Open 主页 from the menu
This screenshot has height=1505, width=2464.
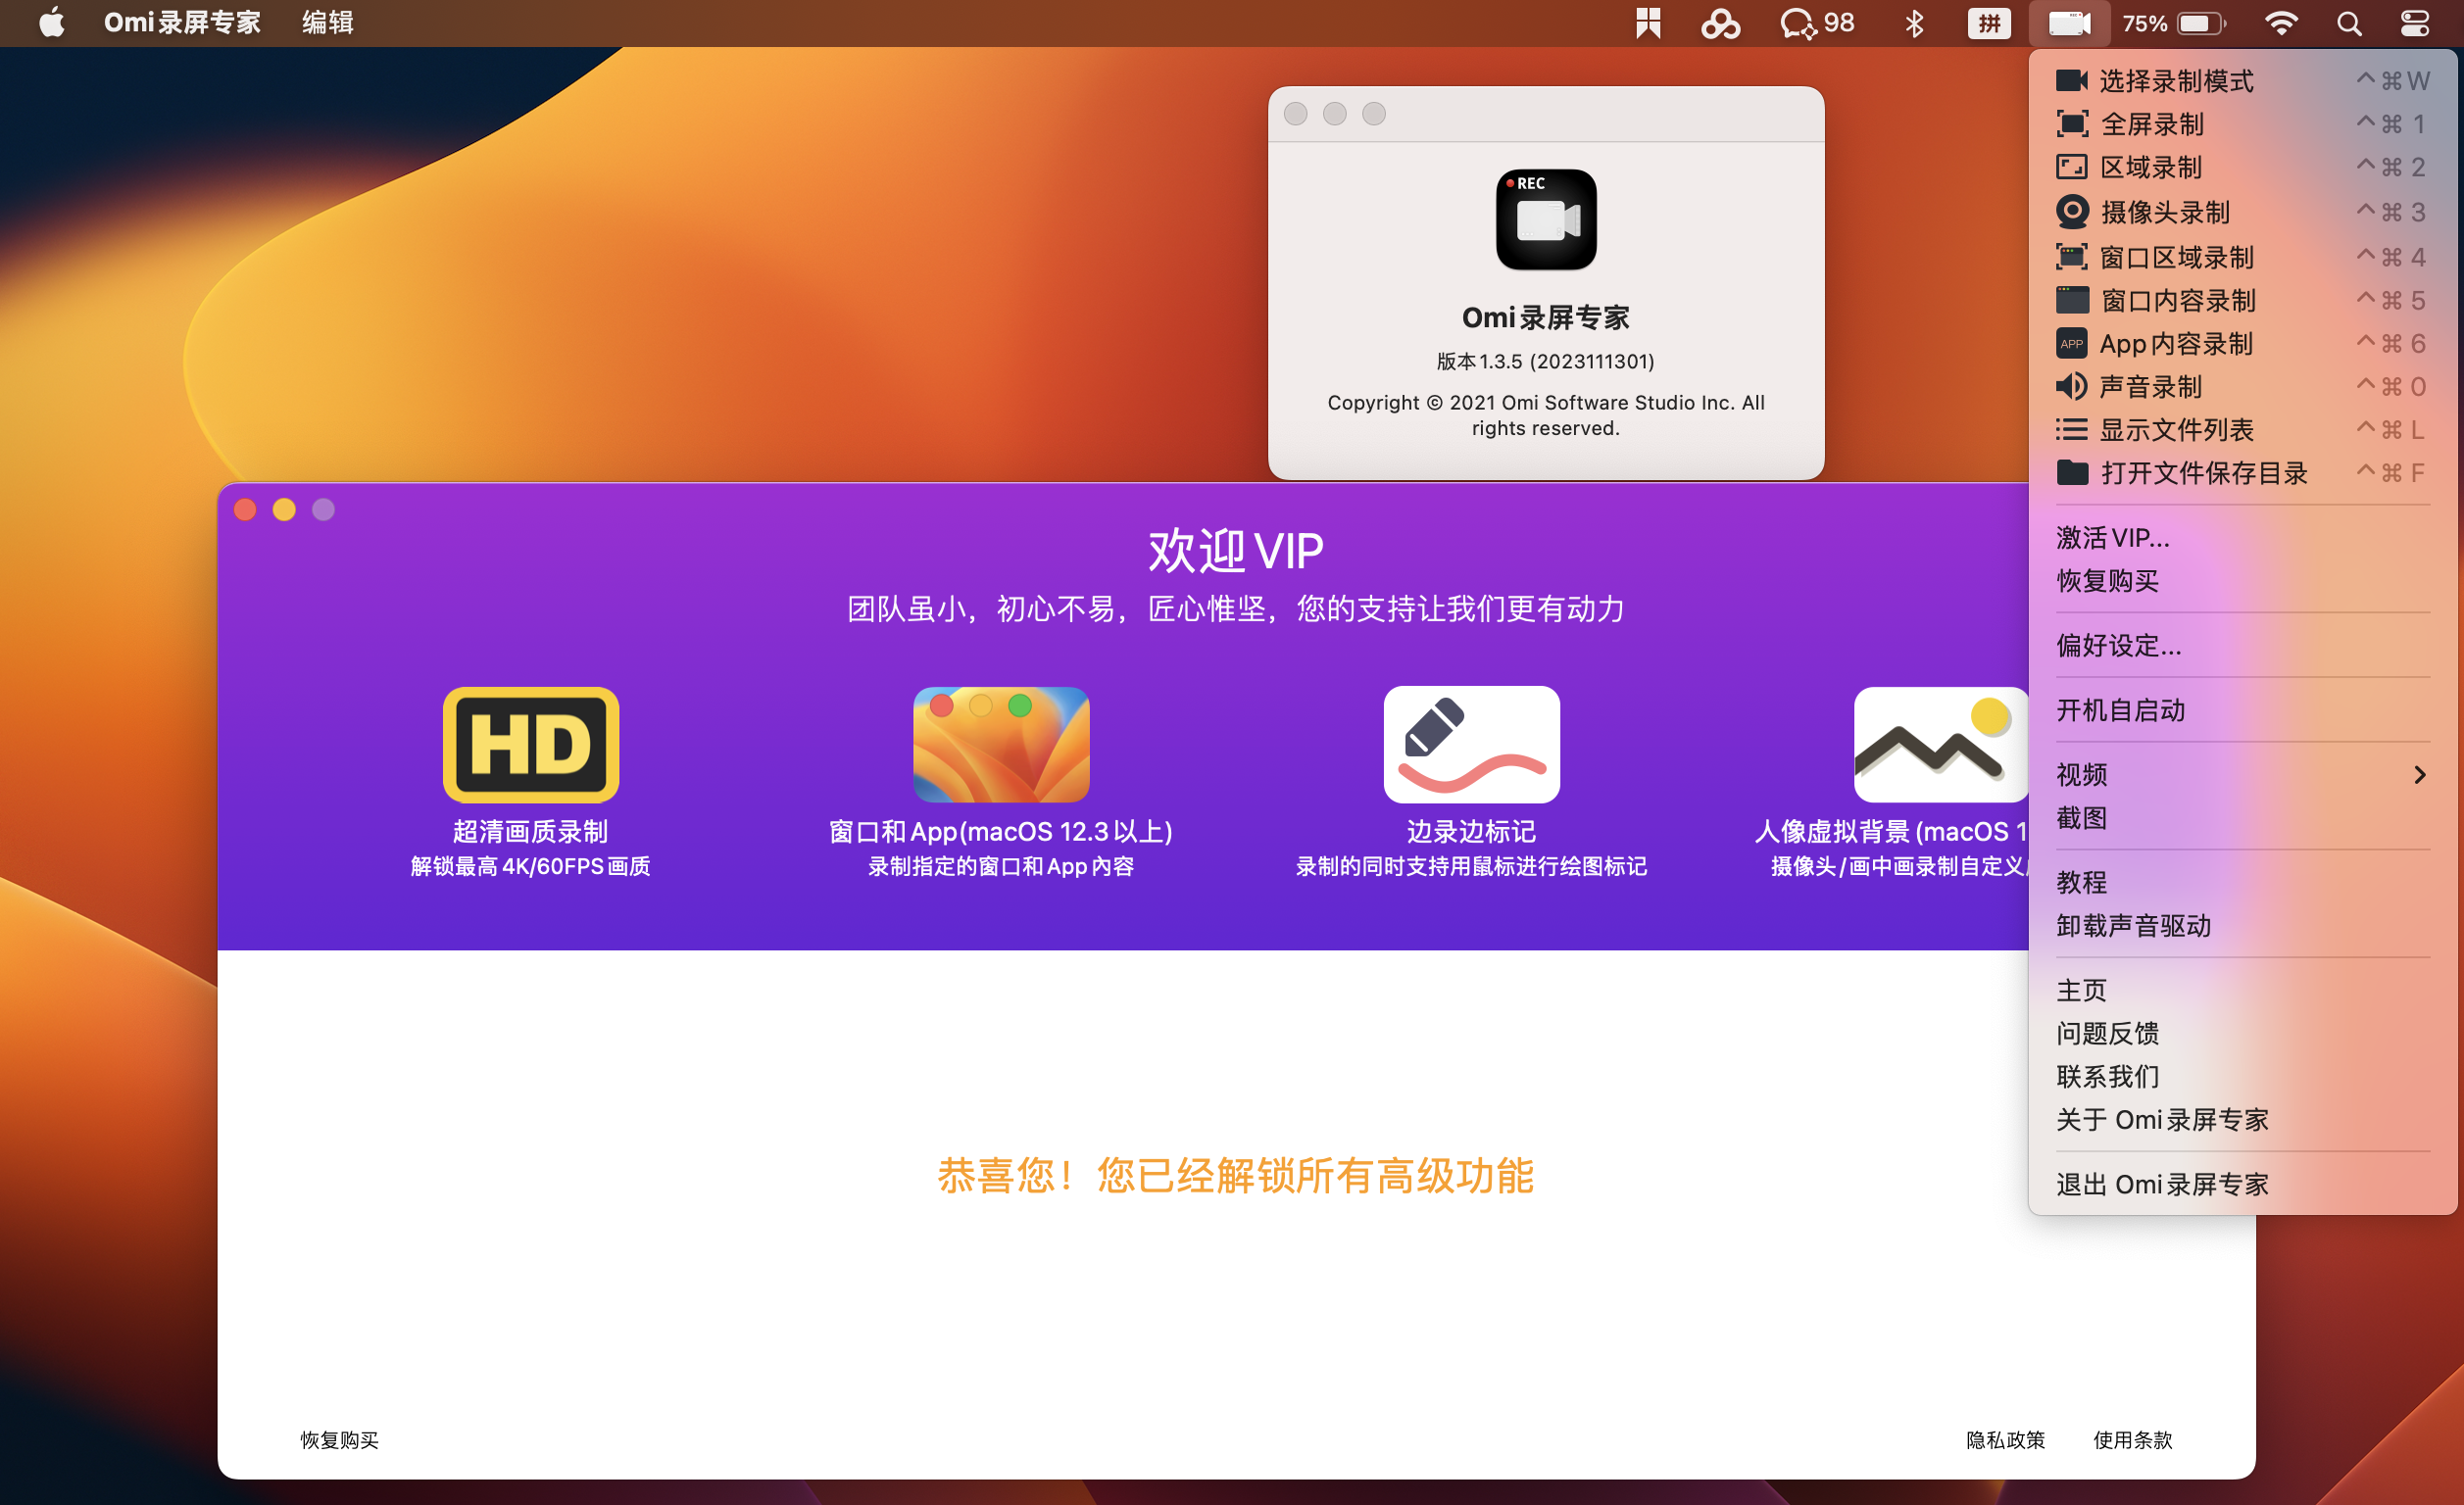coord(2243,990)
